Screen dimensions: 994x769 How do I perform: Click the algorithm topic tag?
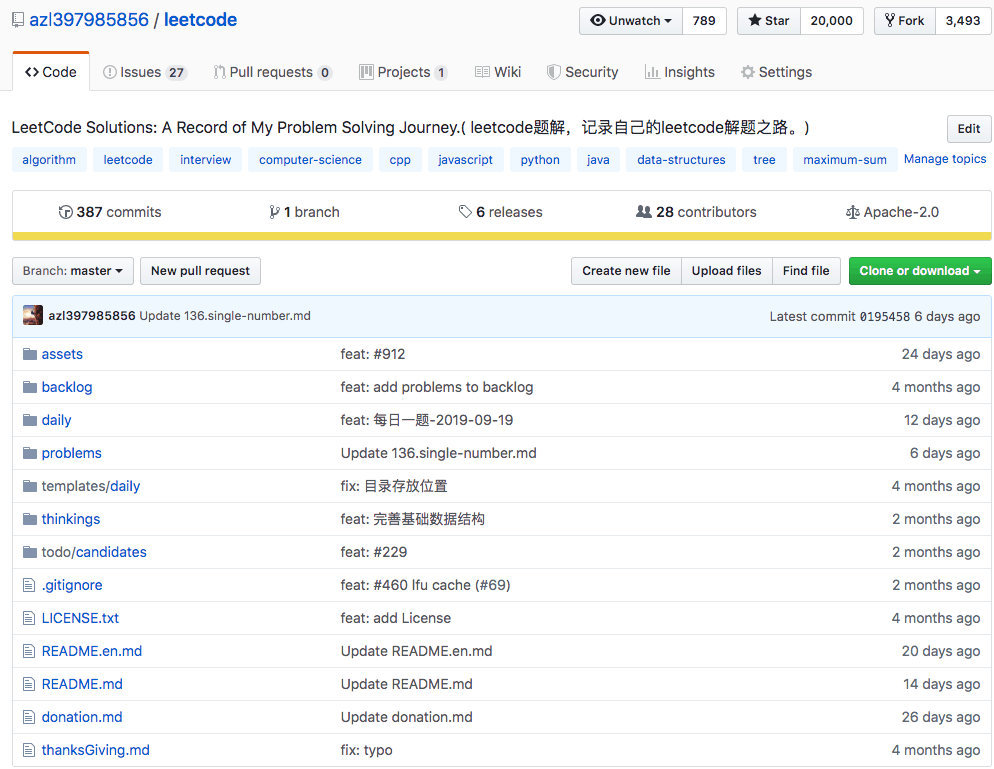pyautogui.click(x=49, y=160)
